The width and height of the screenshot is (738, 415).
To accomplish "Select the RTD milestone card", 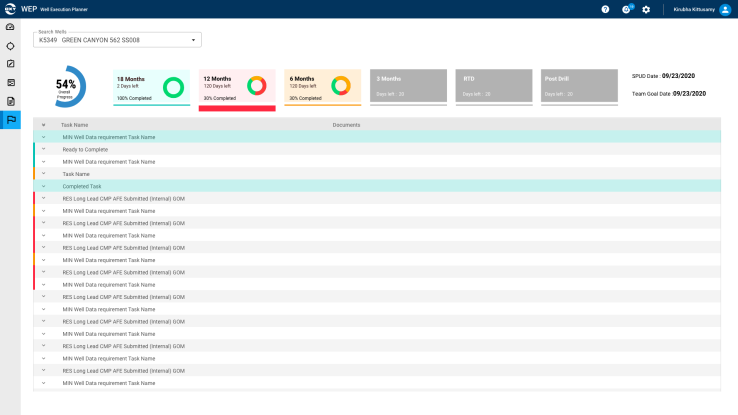I will pos(494,86).
